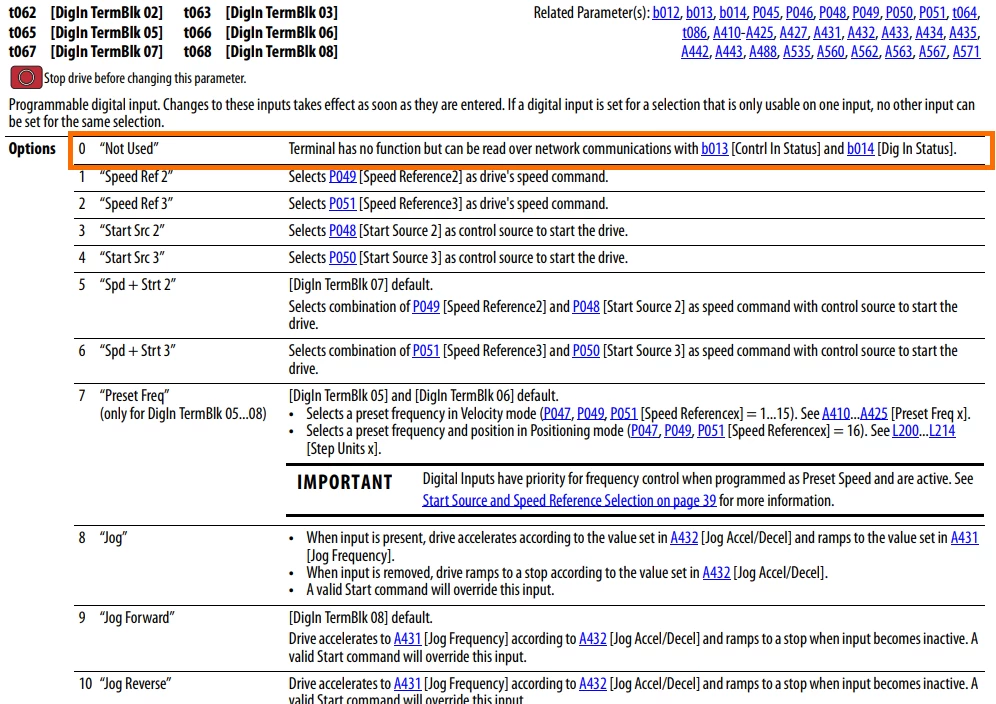Open A425 link beside Preset Freq x
996x704 pixels.
pyautogui.click(x=874, y=414)
